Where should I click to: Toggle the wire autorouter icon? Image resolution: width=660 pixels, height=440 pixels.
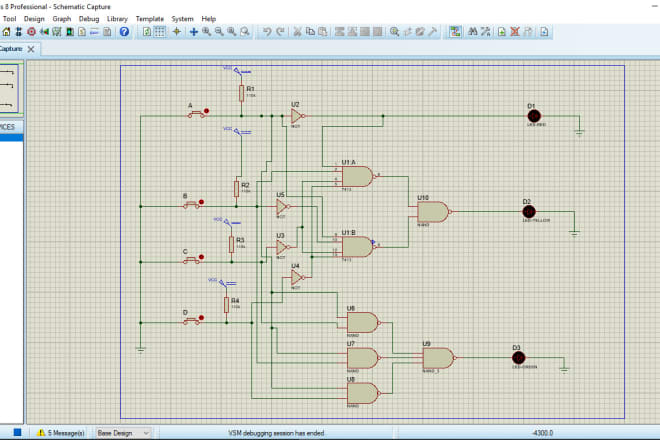coord(455,32)
